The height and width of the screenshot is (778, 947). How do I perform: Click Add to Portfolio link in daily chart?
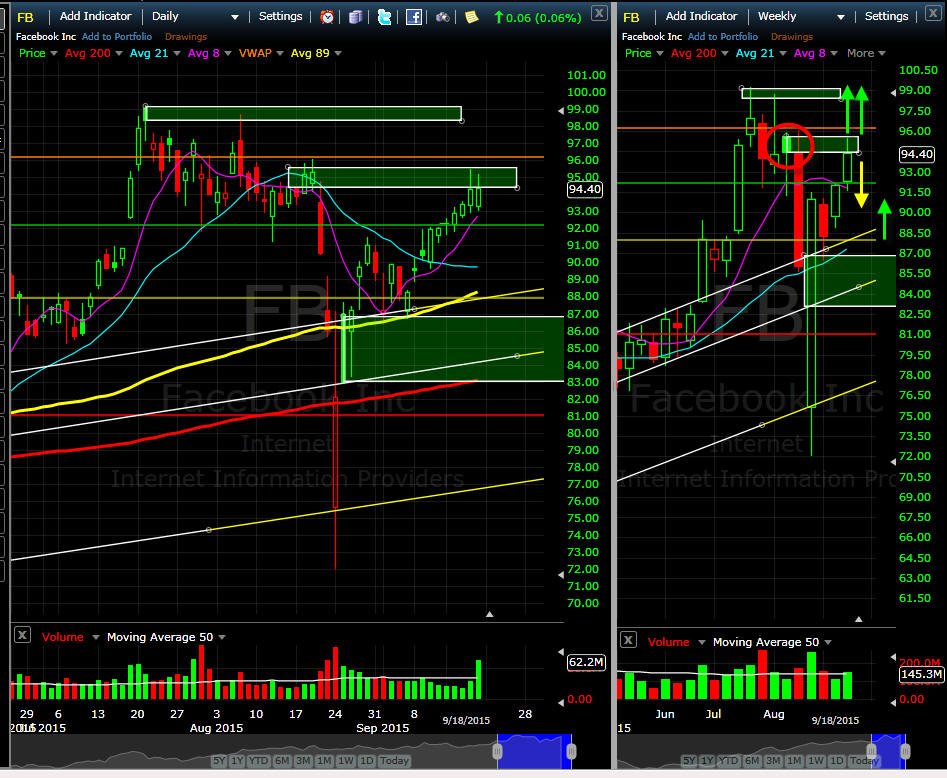(x=117, y=36)
